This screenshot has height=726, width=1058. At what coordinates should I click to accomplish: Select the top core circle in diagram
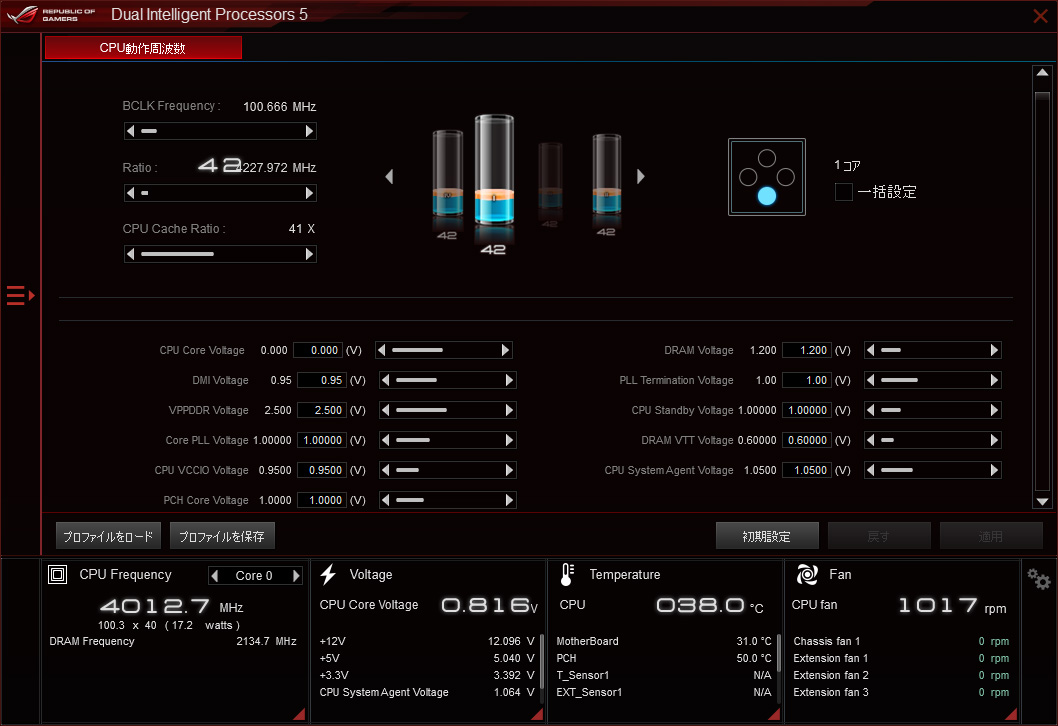[767, 158]
